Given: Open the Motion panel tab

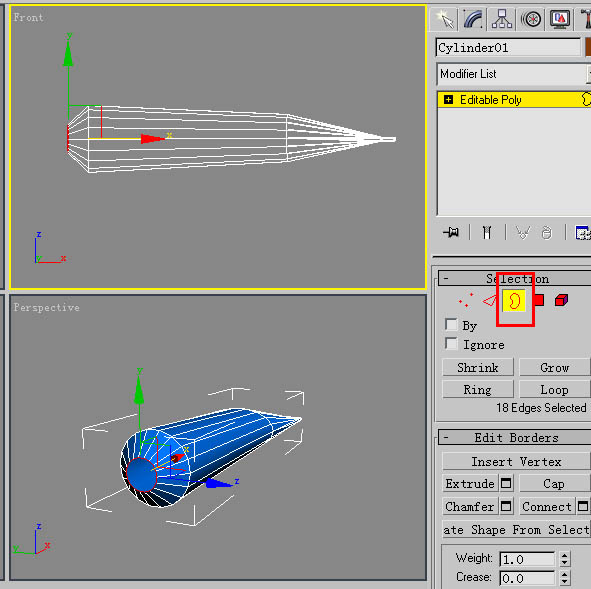Looking at the screenshot, I should tap(531, 19).
